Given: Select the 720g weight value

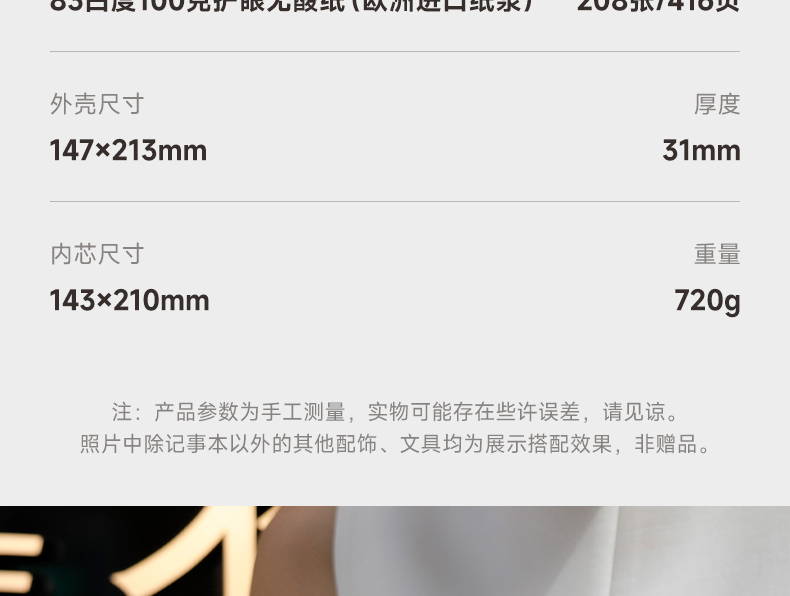Looking at the screenshot, I should [707, 301].
